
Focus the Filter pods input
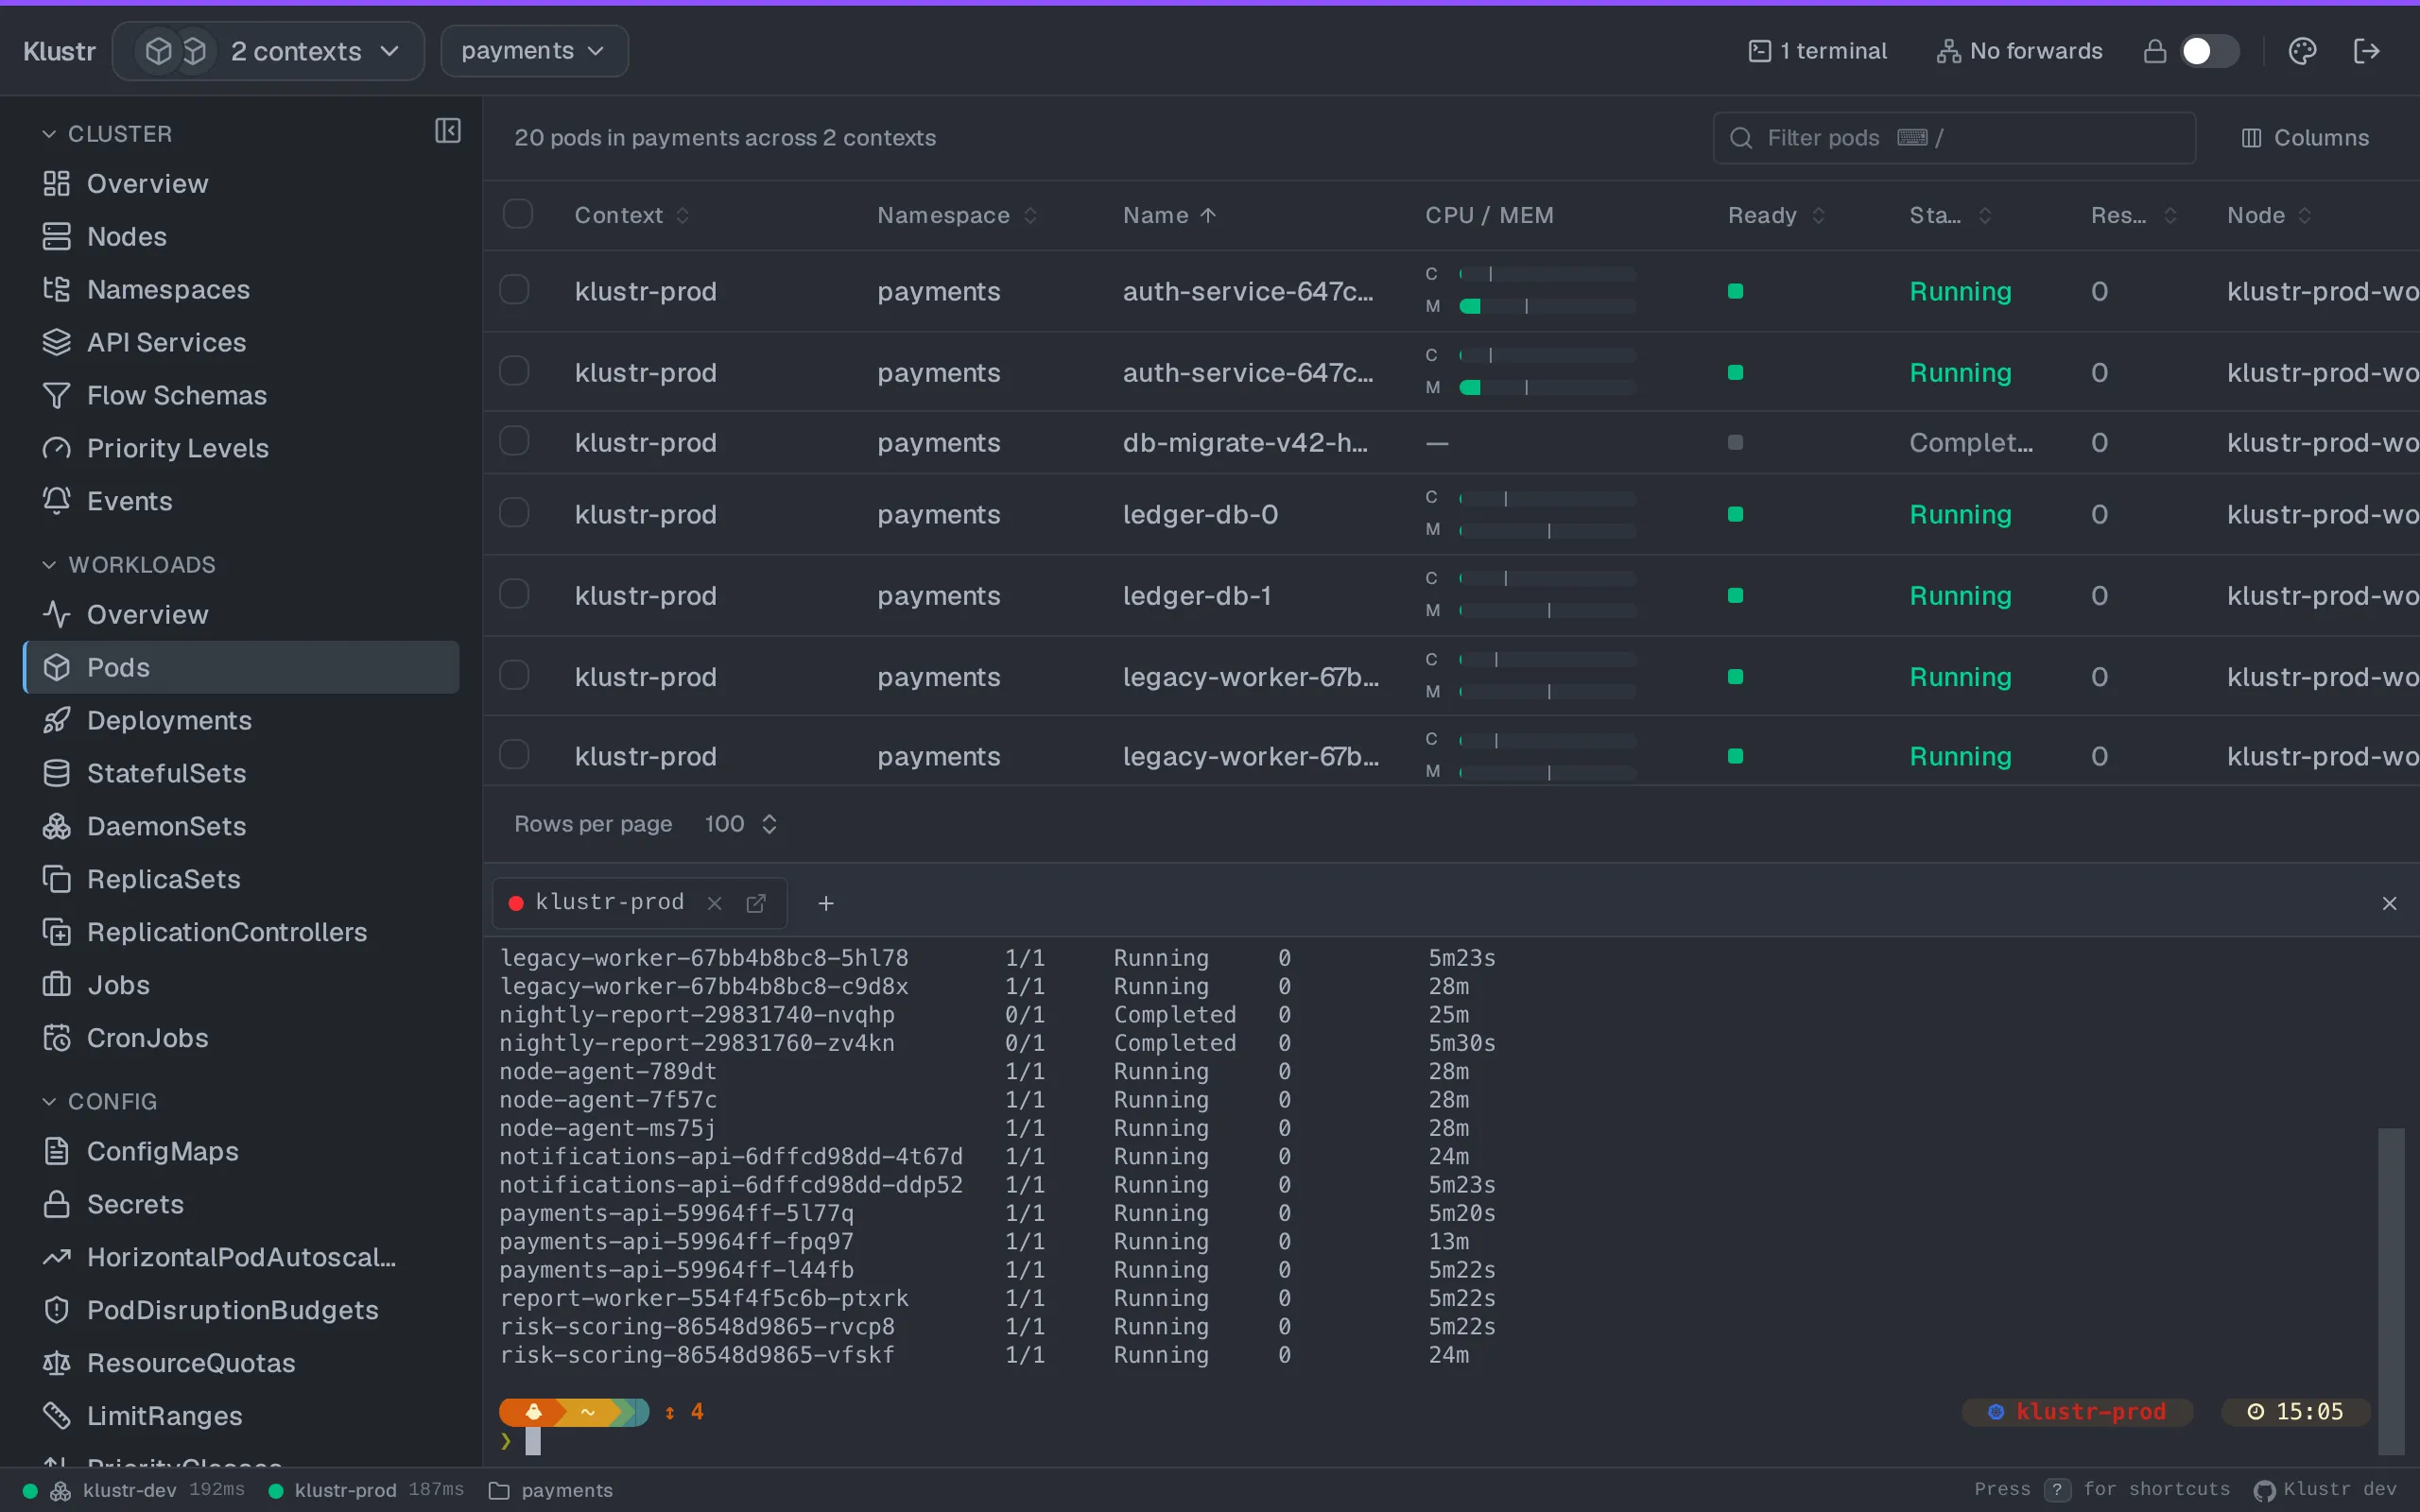click(x=1954, y=138)
